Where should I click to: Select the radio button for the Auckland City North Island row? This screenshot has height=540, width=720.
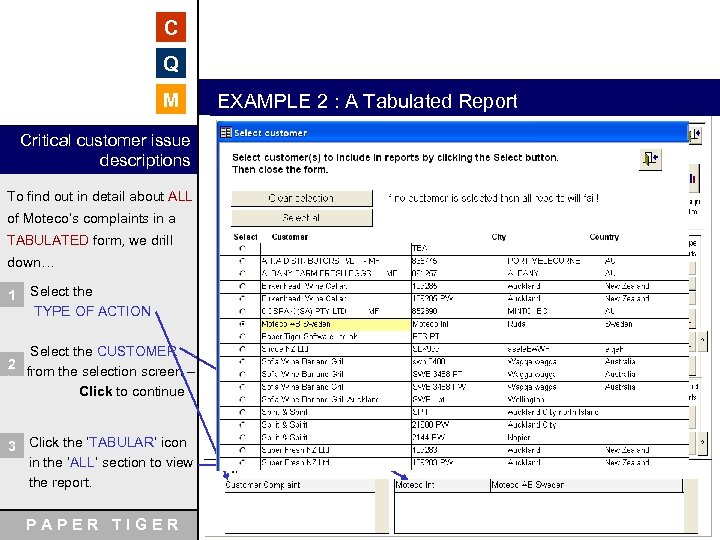242,412
